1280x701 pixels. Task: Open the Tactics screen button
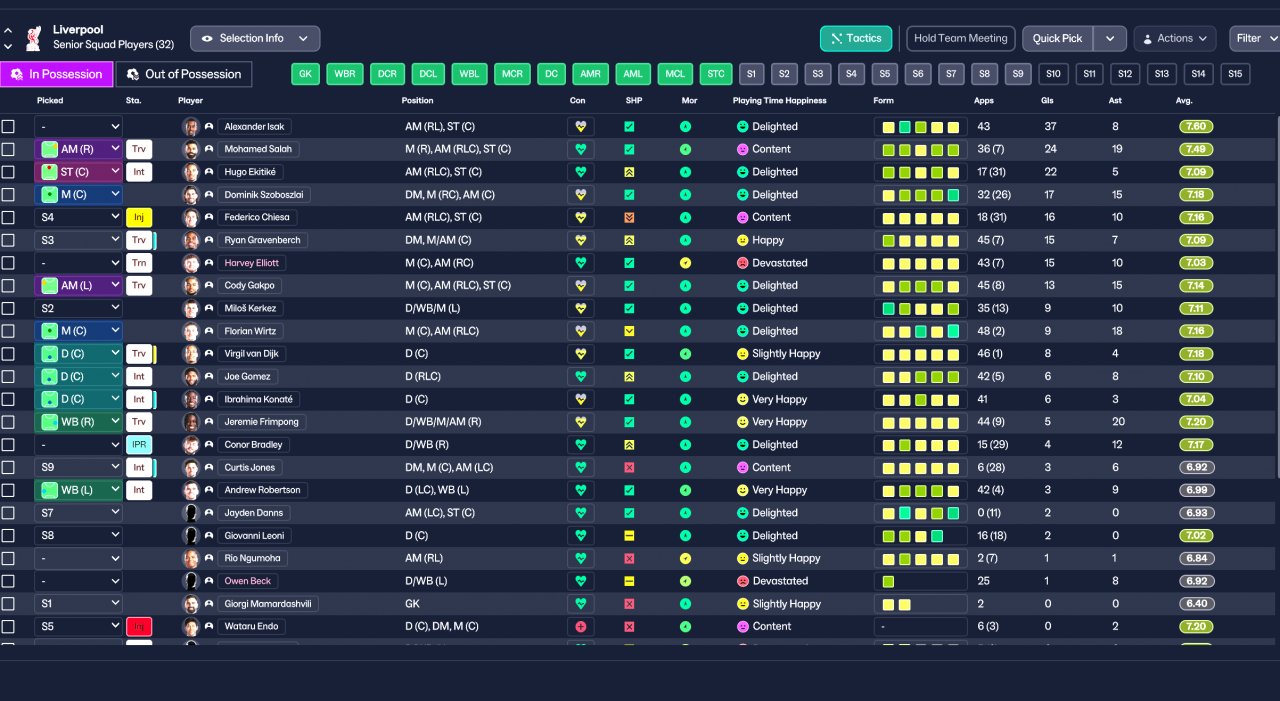tap(856, 38)
